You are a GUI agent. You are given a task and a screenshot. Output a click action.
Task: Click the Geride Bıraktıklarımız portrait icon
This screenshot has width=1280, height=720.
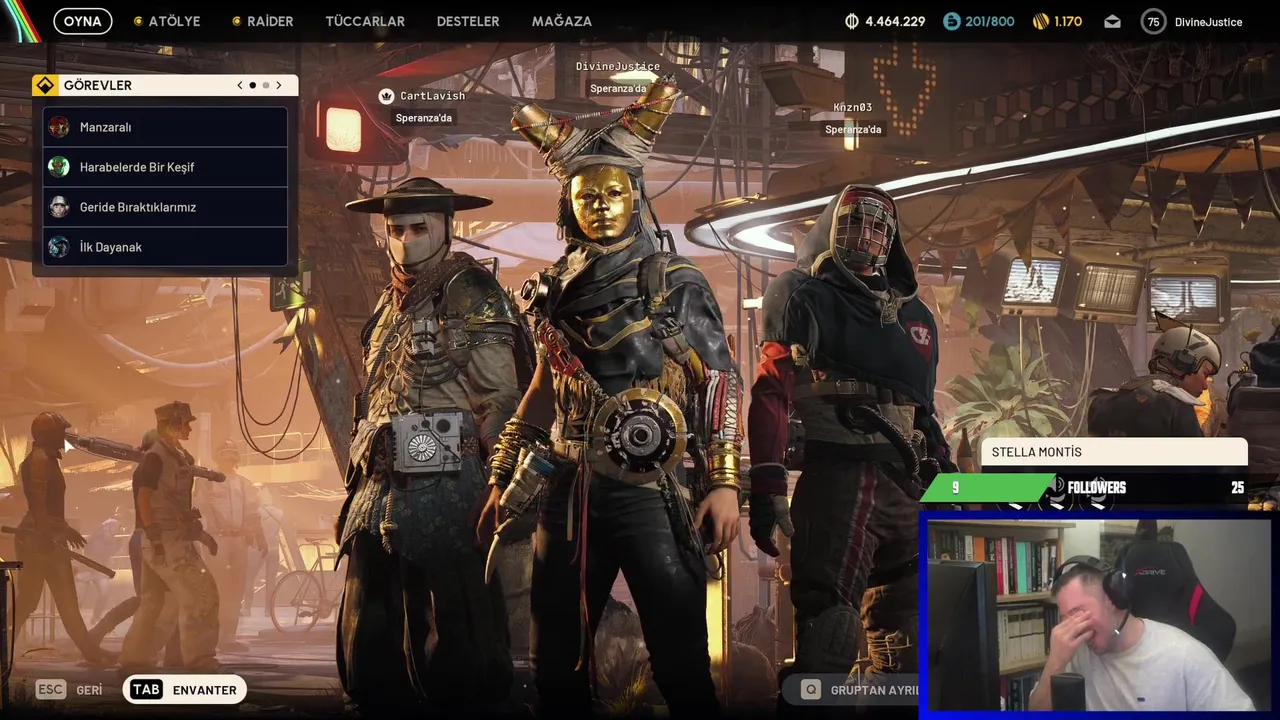pyautogui.click(x=59, y=207)
